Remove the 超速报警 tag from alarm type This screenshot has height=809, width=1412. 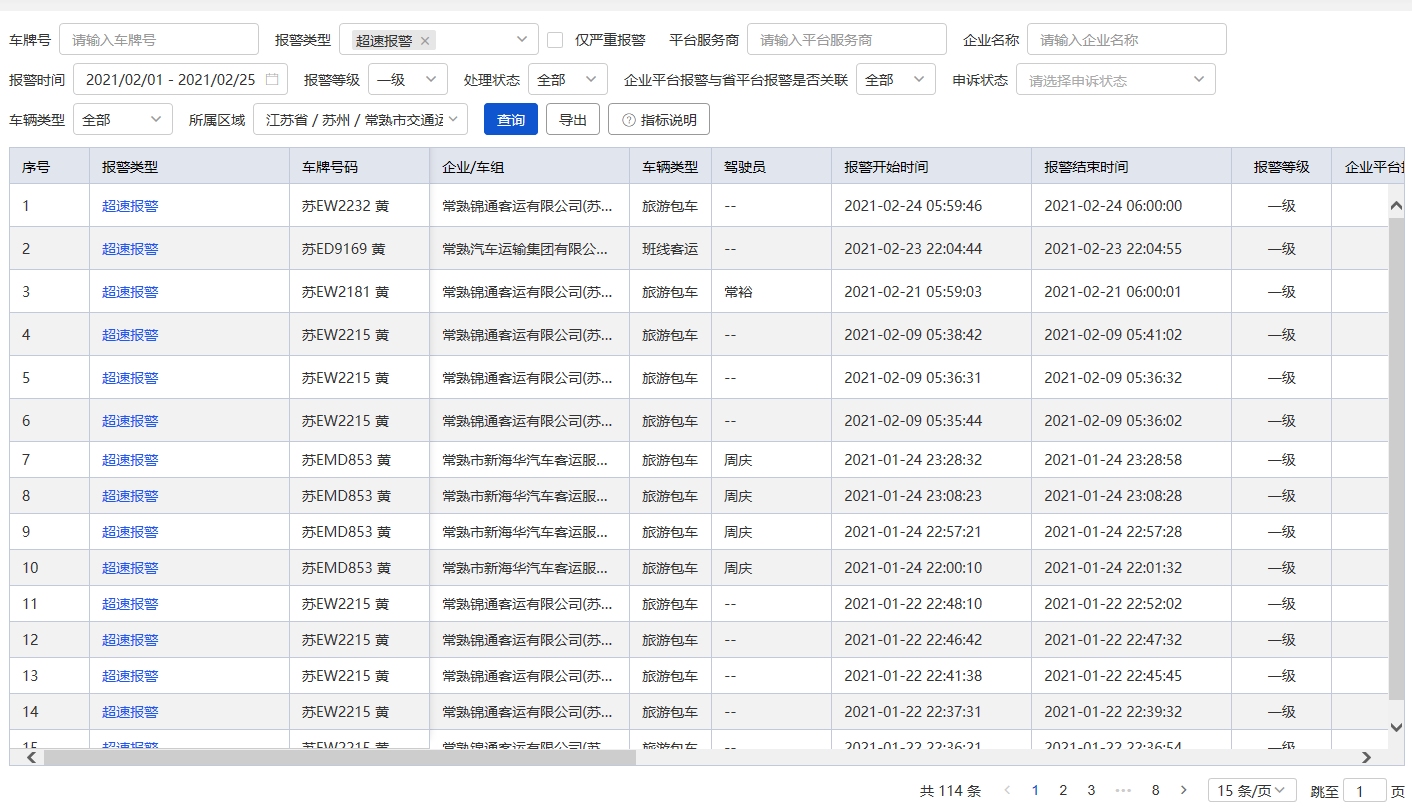pyautogui.click(x=425, y=41)
